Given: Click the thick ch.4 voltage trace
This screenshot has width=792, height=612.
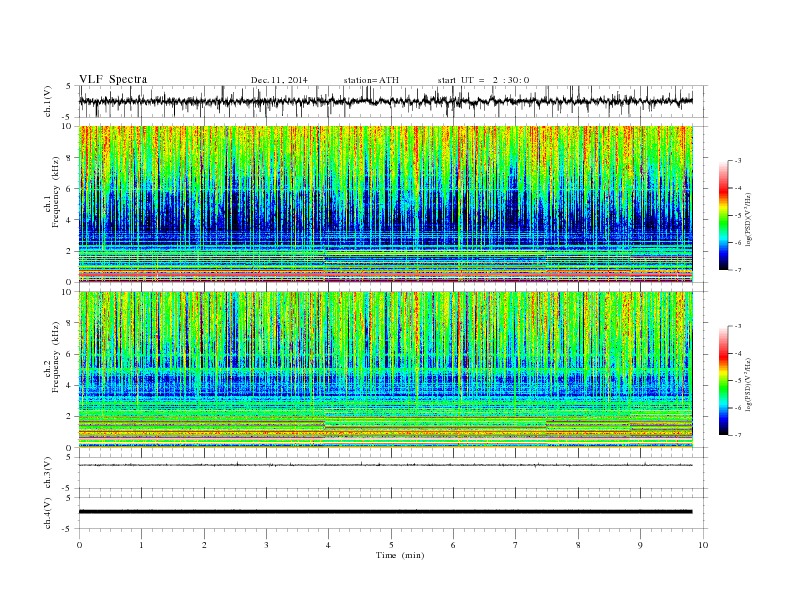Looking at the screenshot, I should 385,512.
